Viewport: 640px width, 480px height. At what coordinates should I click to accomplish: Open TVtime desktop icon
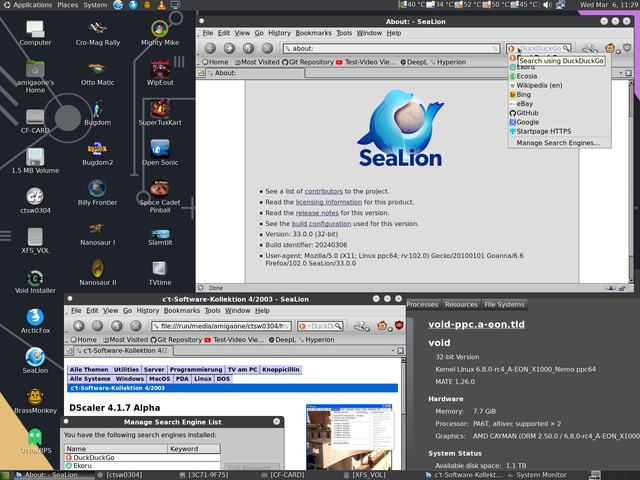tap(160, 273)
